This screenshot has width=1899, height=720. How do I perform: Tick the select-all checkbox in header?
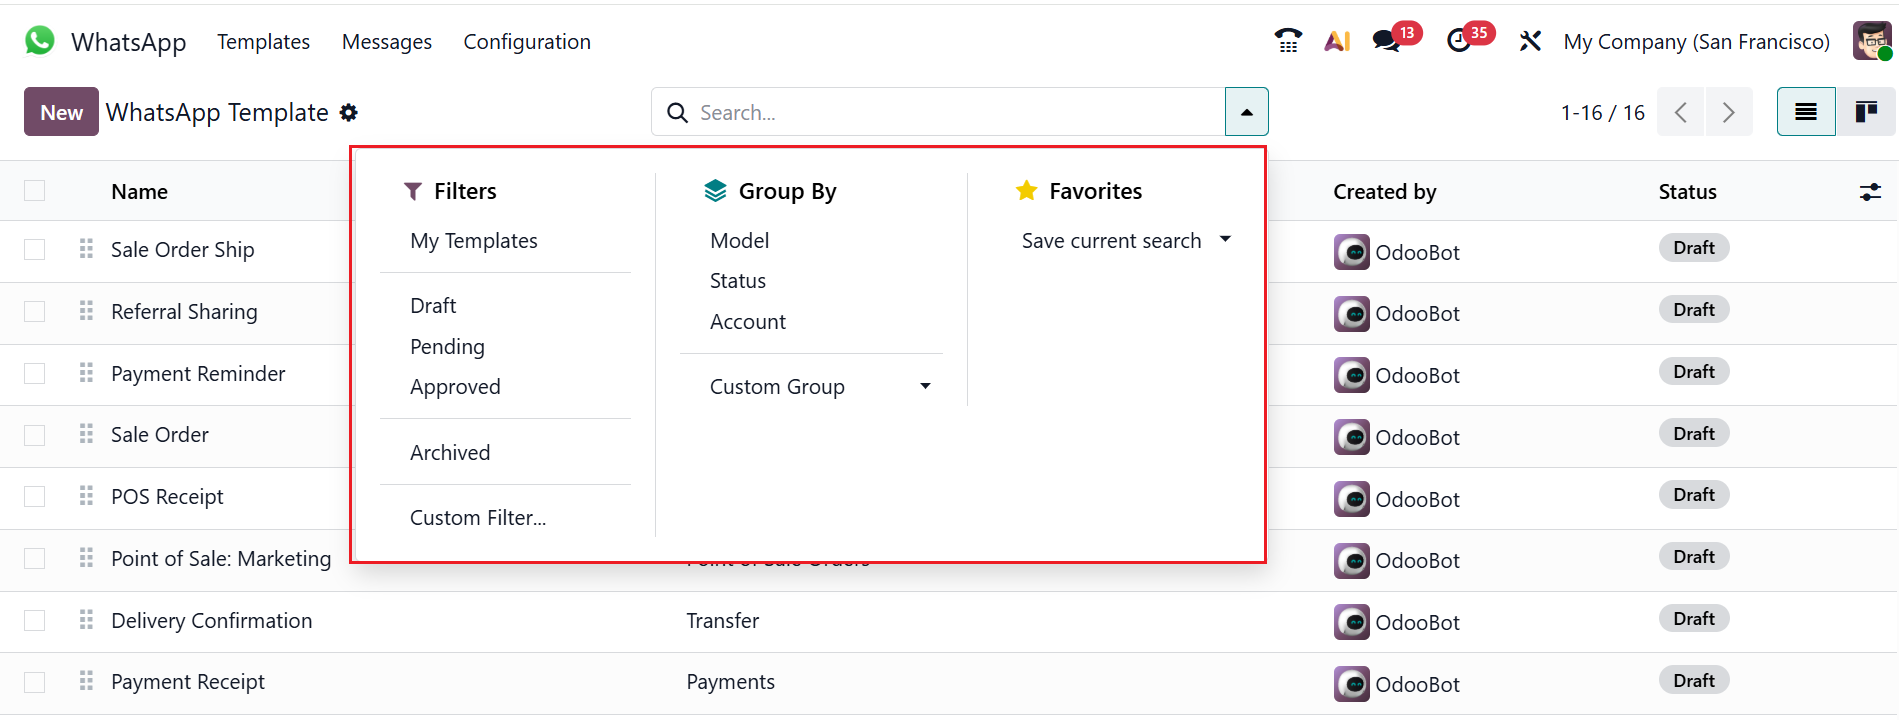[35, 191]
